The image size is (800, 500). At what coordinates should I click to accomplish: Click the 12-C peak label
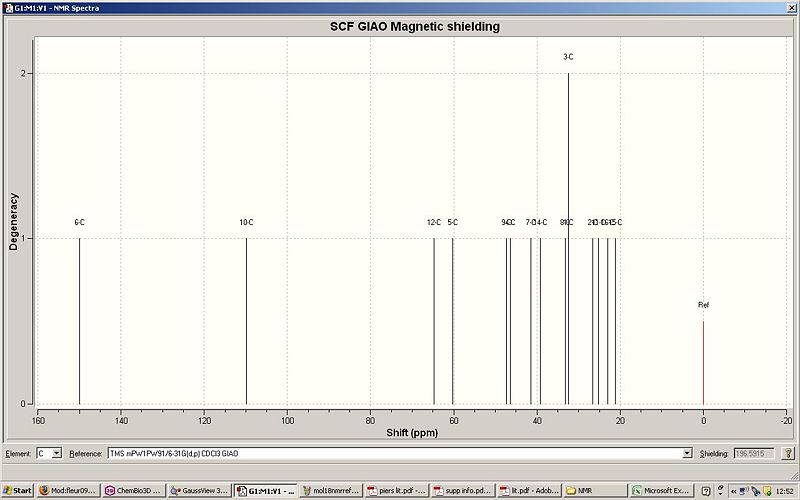434,222
